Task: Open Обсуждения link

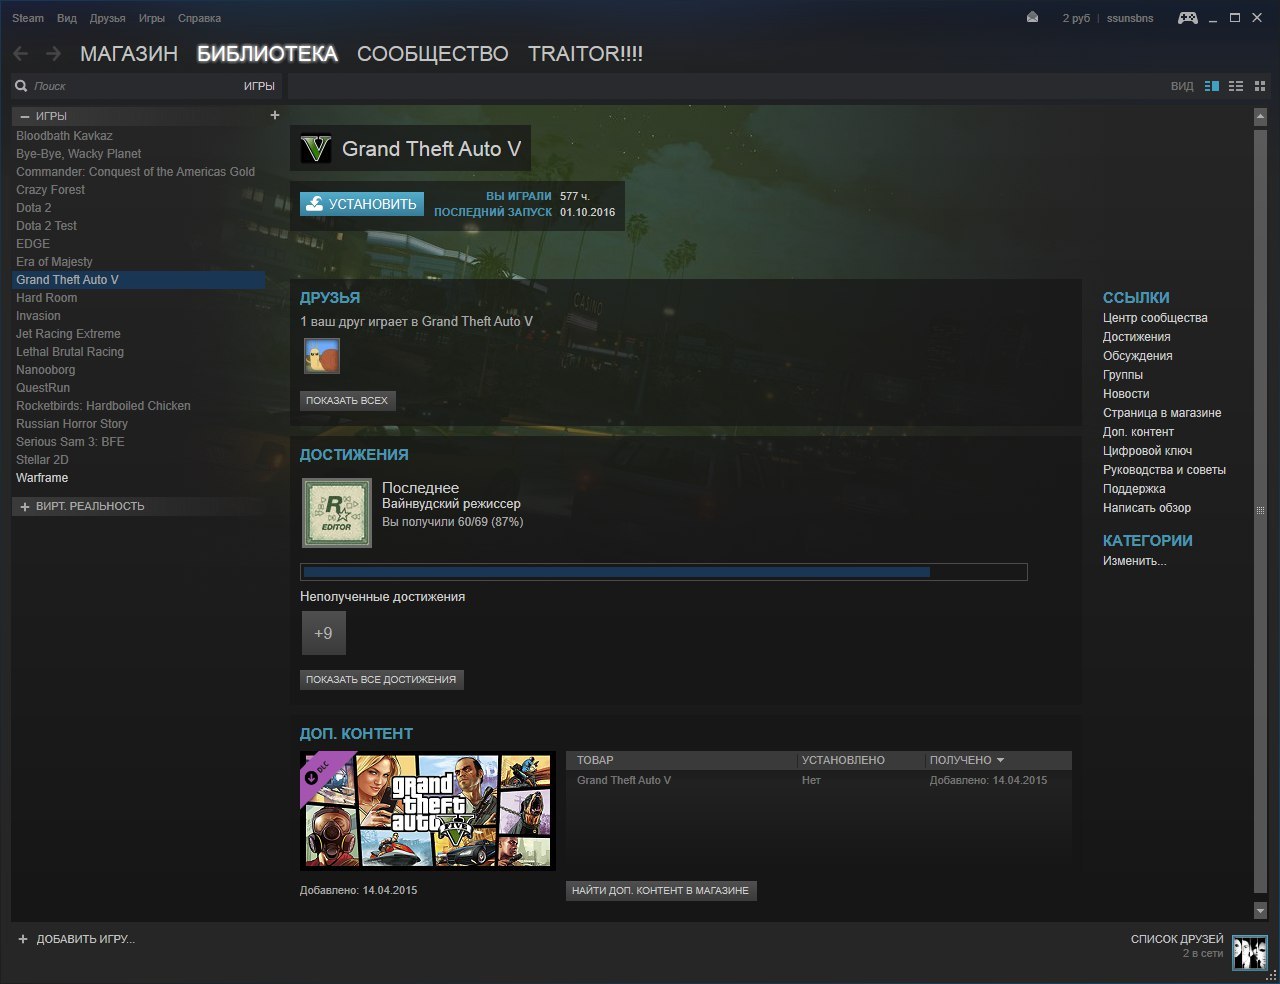Action: [1138, 356]
